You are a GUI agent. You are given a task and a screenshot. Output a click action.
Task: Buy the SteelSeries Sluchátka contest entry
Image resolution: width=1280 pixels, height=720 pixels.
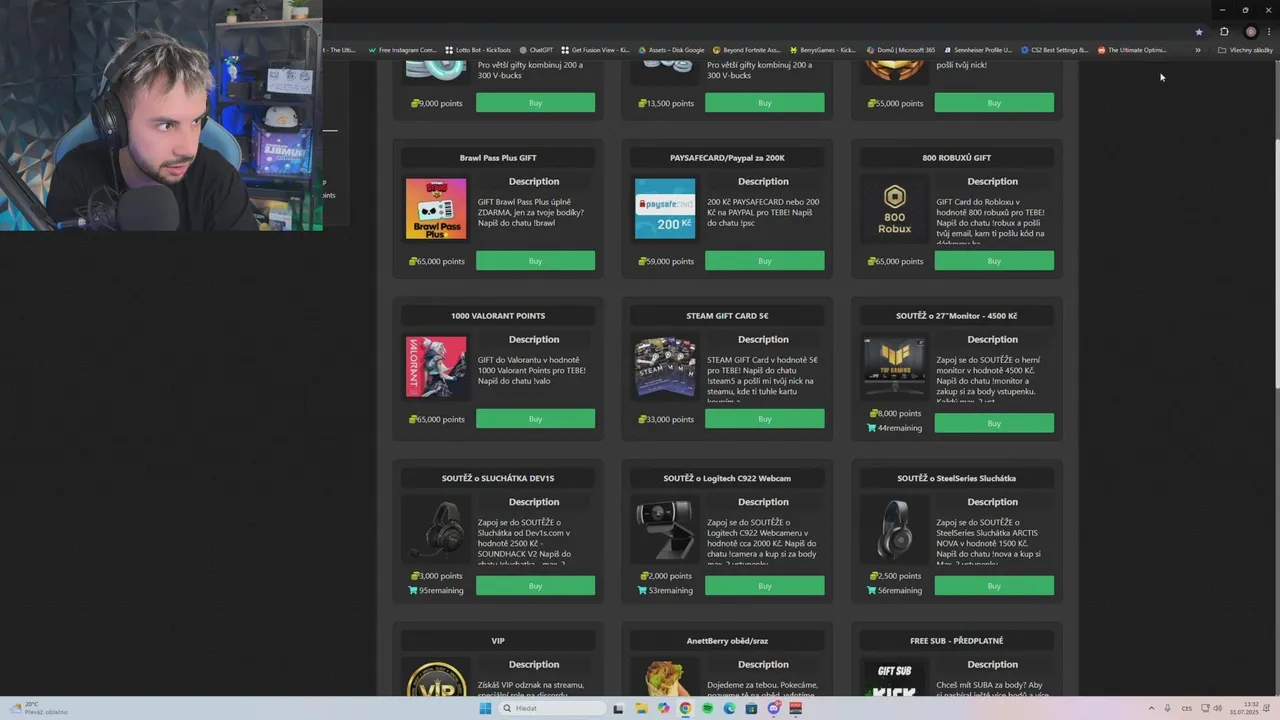[x=994, y=585]
